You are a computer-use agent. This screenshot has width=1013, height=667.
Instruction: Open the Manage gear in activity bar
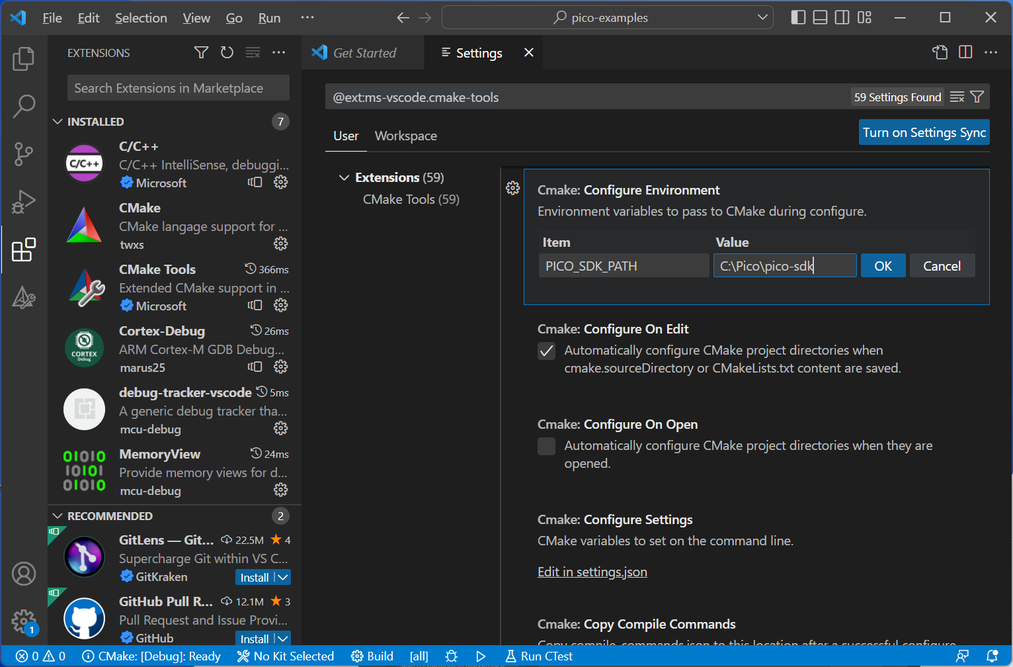pyautogui.click(x=24, y=621)
